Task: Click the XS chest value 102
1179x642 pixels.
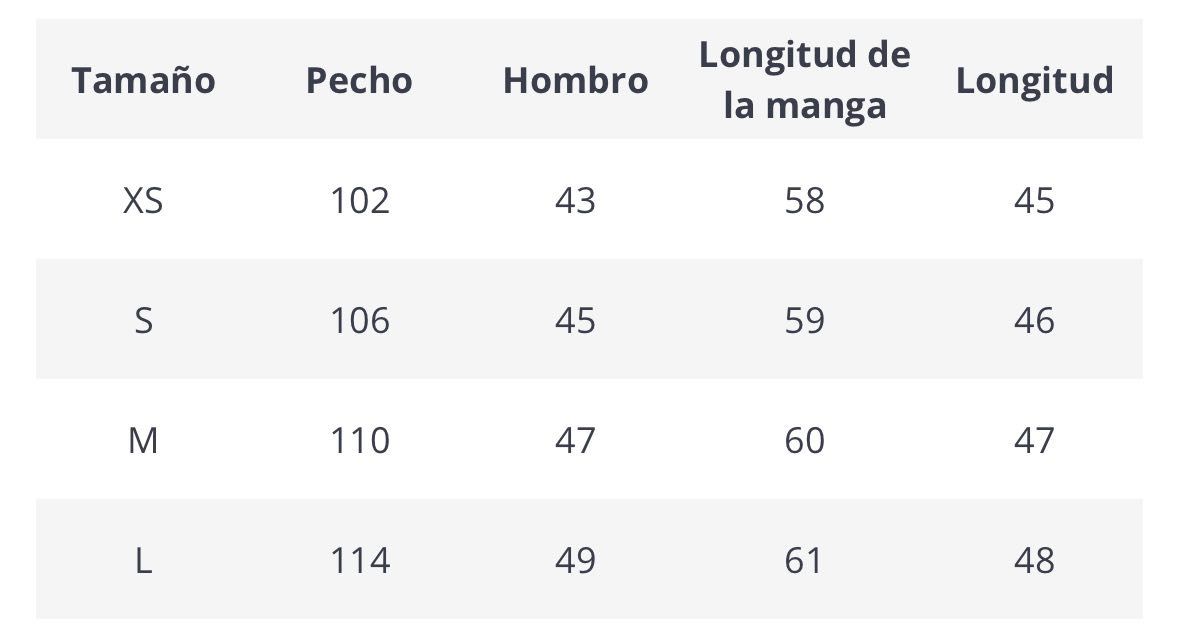Action: pyautogui.click(x=360, y=201)
